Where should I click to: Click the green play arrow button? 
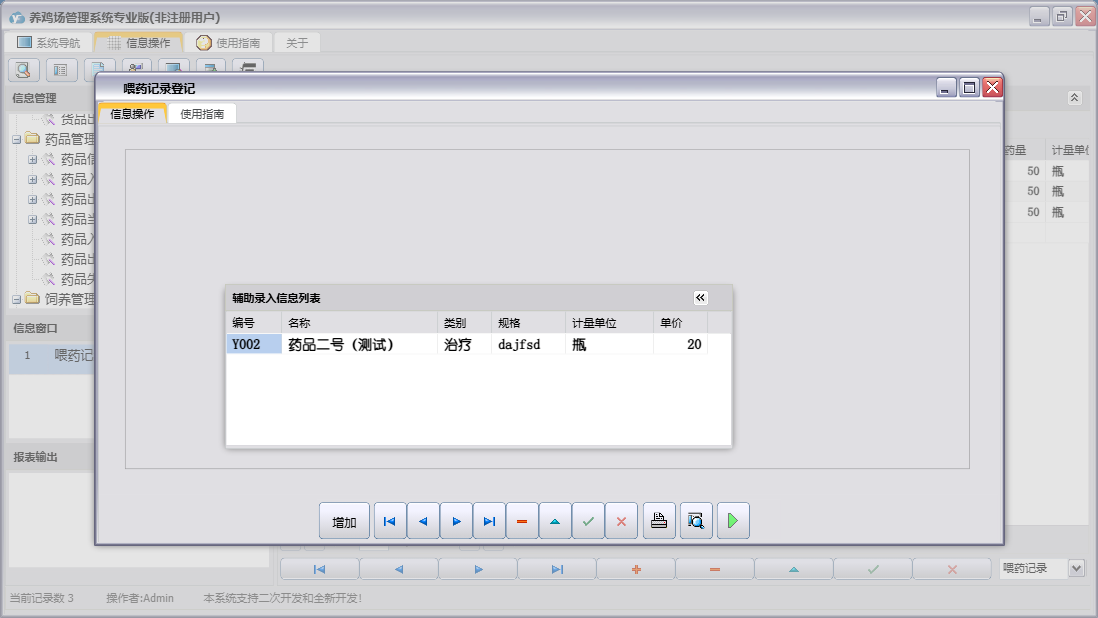tap(733, 521)
